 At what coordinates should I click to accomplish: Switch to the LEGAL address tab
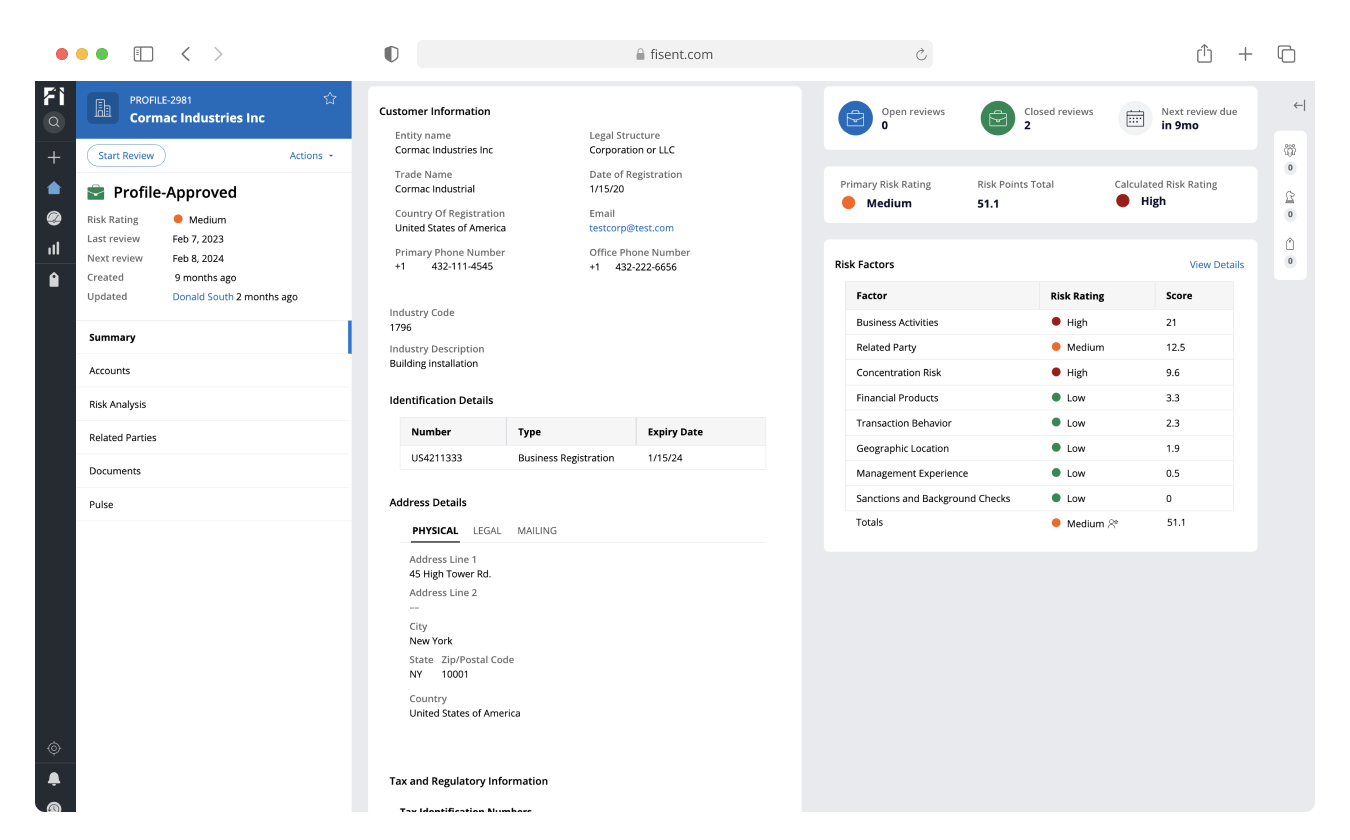point(487,531)
